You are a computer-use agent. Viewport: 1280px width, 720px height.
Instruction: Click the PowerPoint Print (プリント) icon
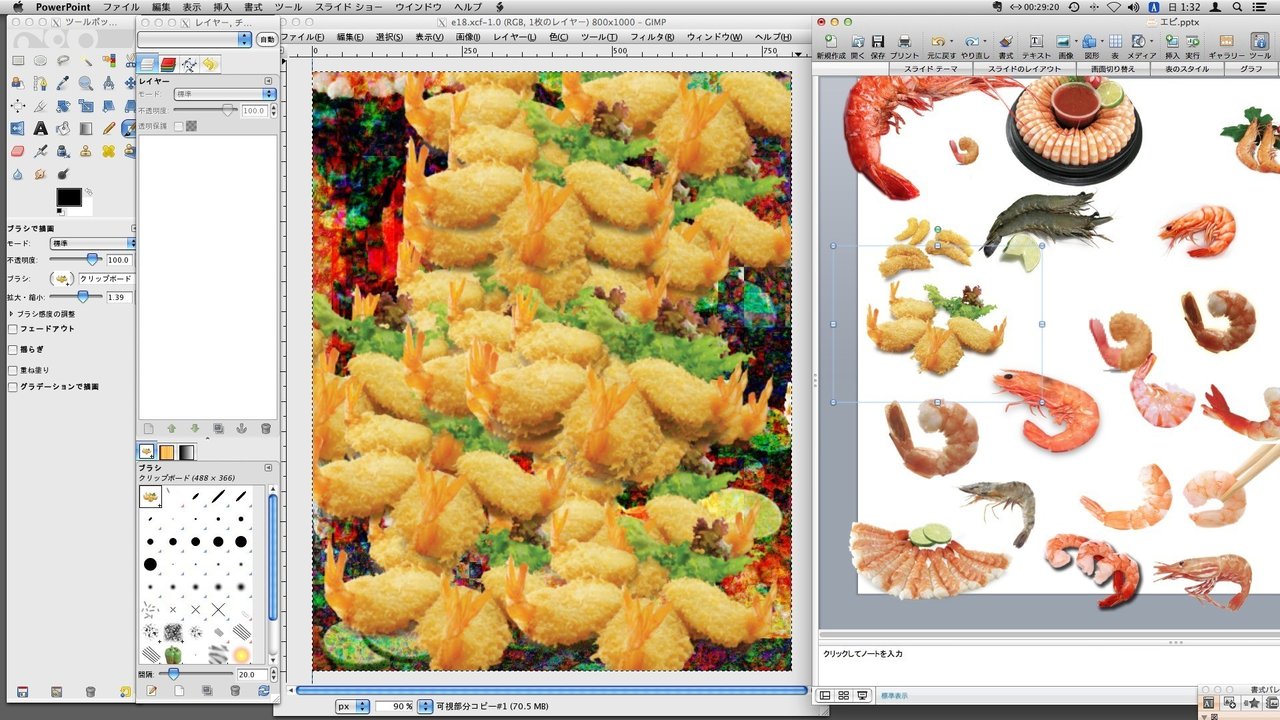coord(904,45)
